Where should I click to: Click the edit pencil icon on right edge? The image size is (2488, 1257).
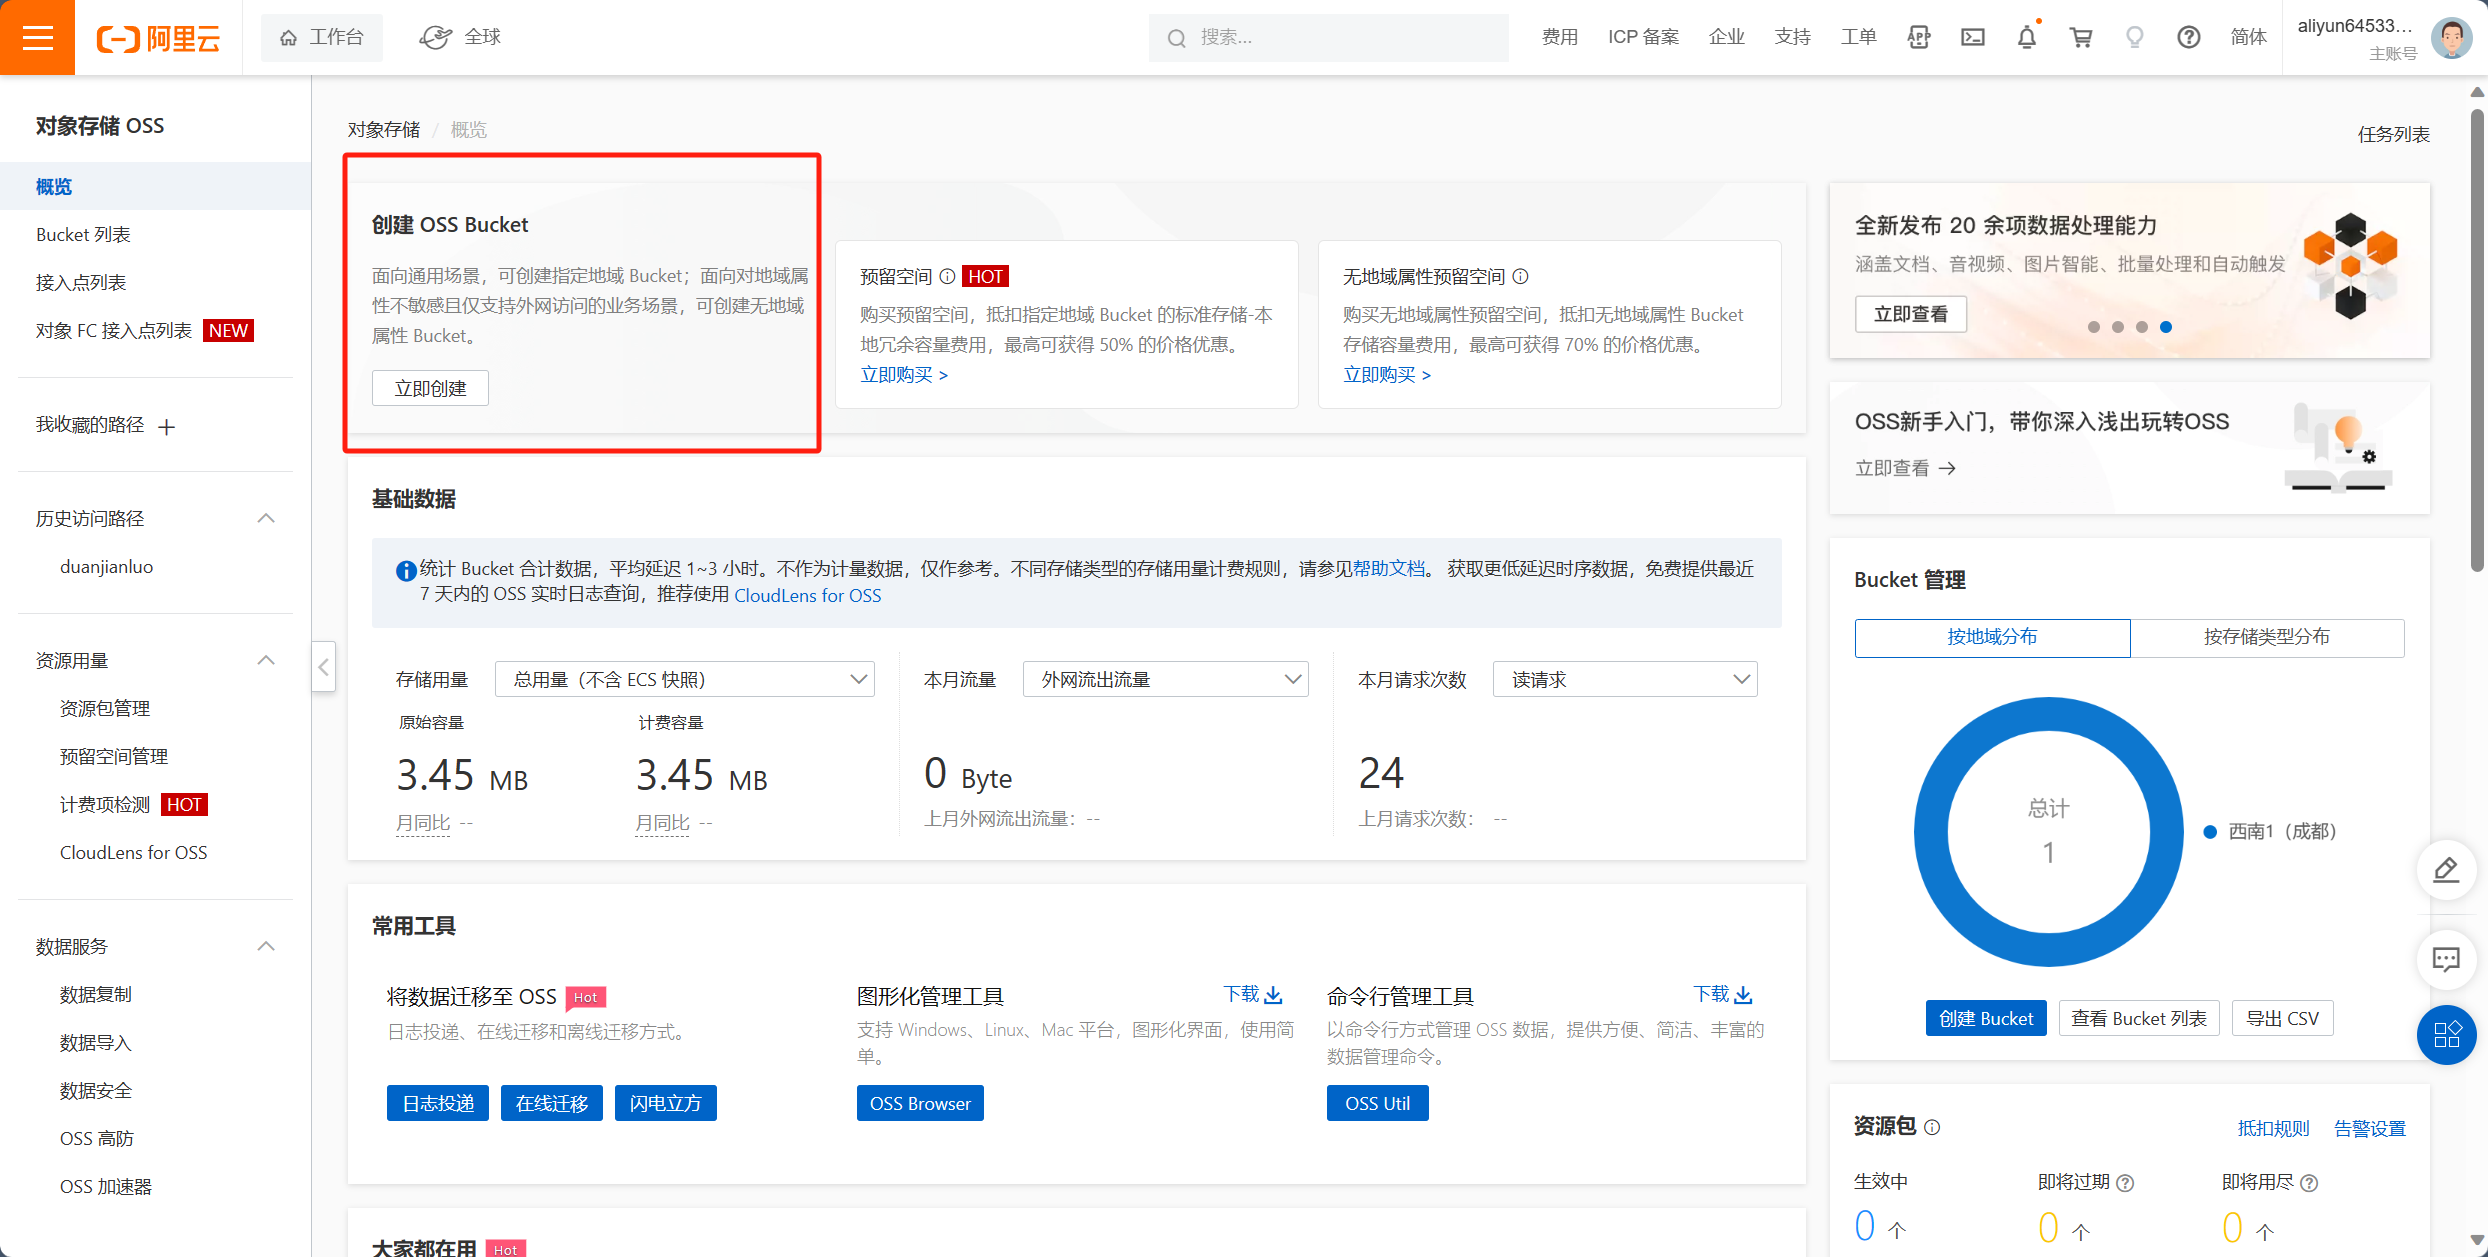(x=2446, y=871)
